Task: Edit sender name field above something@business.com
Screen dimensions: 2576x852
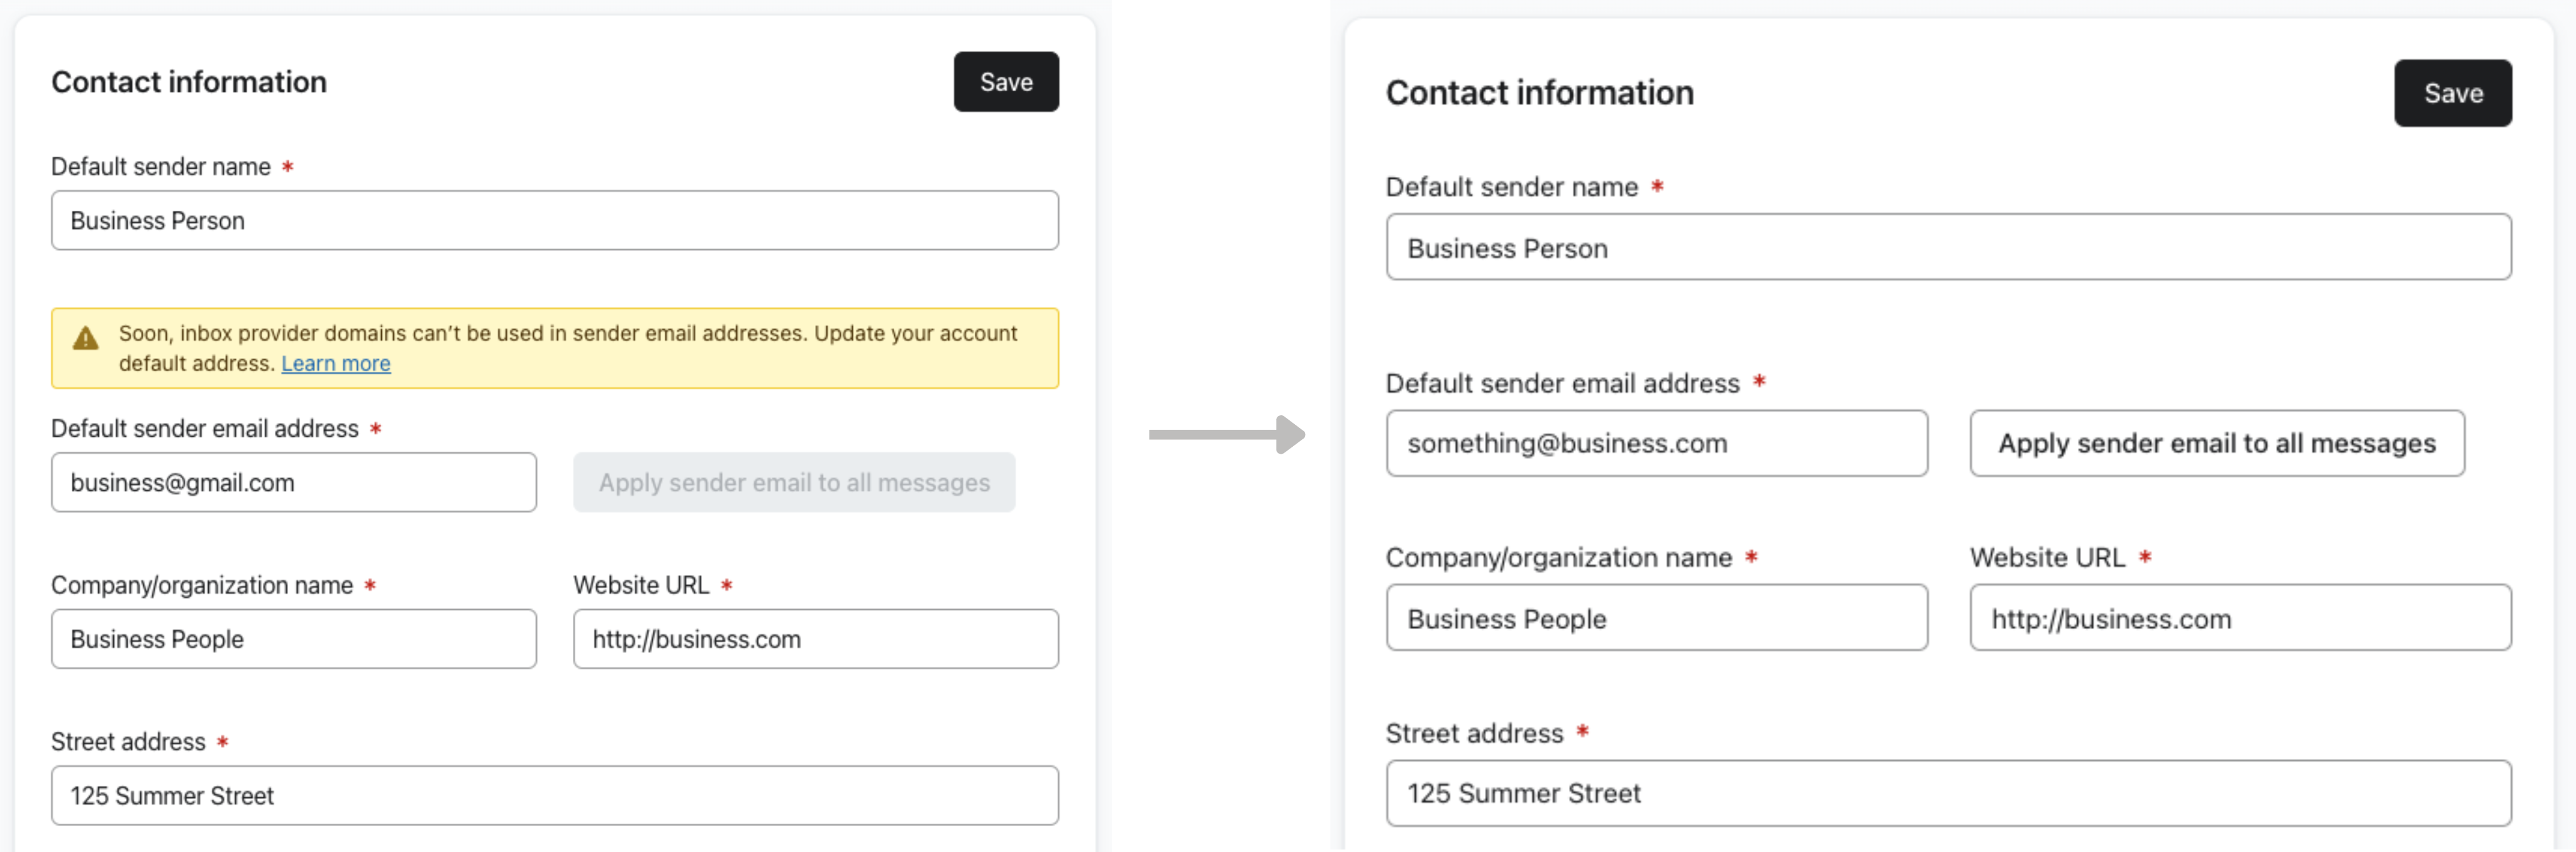Action: [x=1947, y=247]
